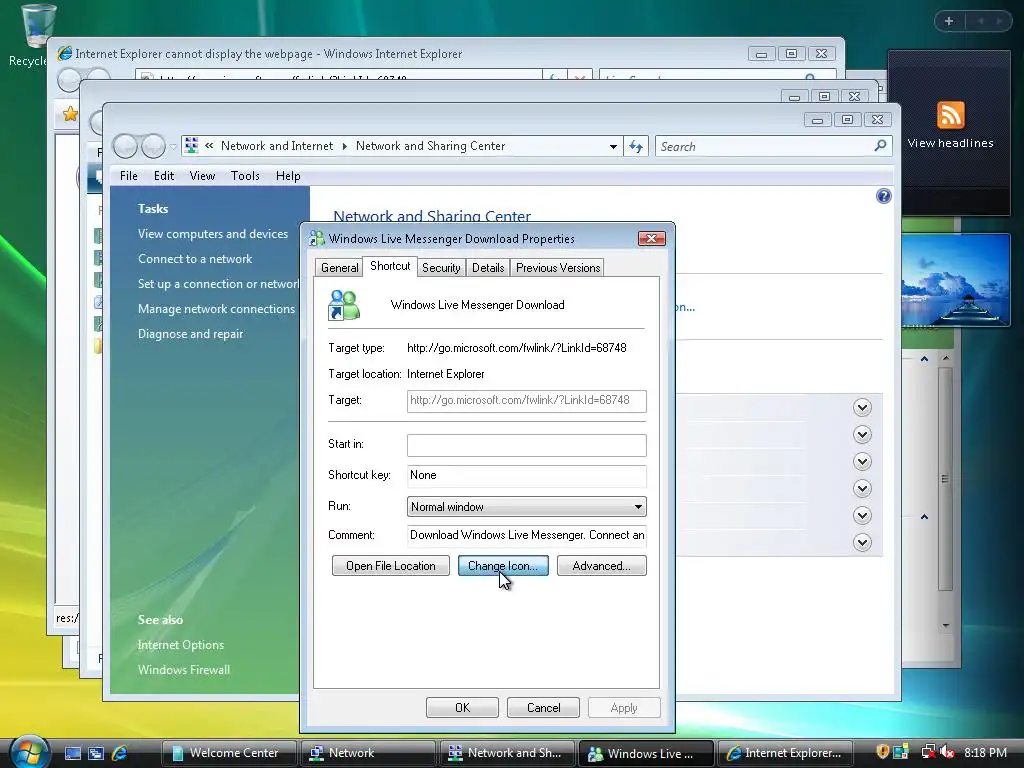Expand the fifth sharing setting chevron
Image resolution: width=1024 pixels, height=768 pixels.
pos(862,515)
